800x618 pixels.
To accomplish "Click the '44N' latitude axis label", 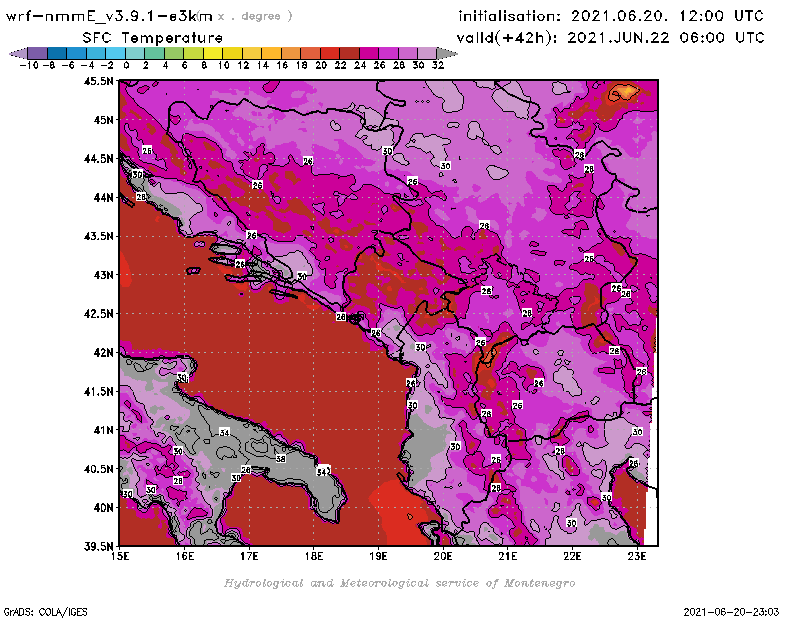I will tap(103, 197).
